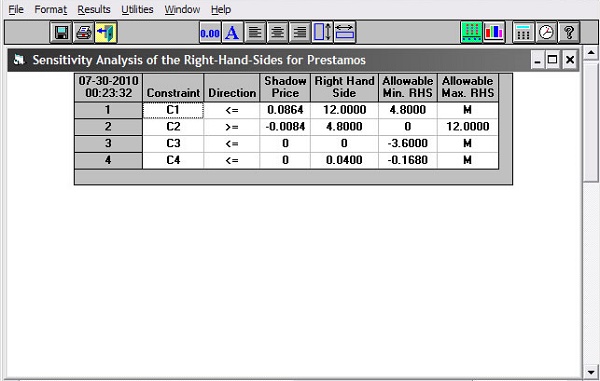Select the Allowable Max. RHS header
The width and height of the screenshot is (600, 381).
pos(468,88)
